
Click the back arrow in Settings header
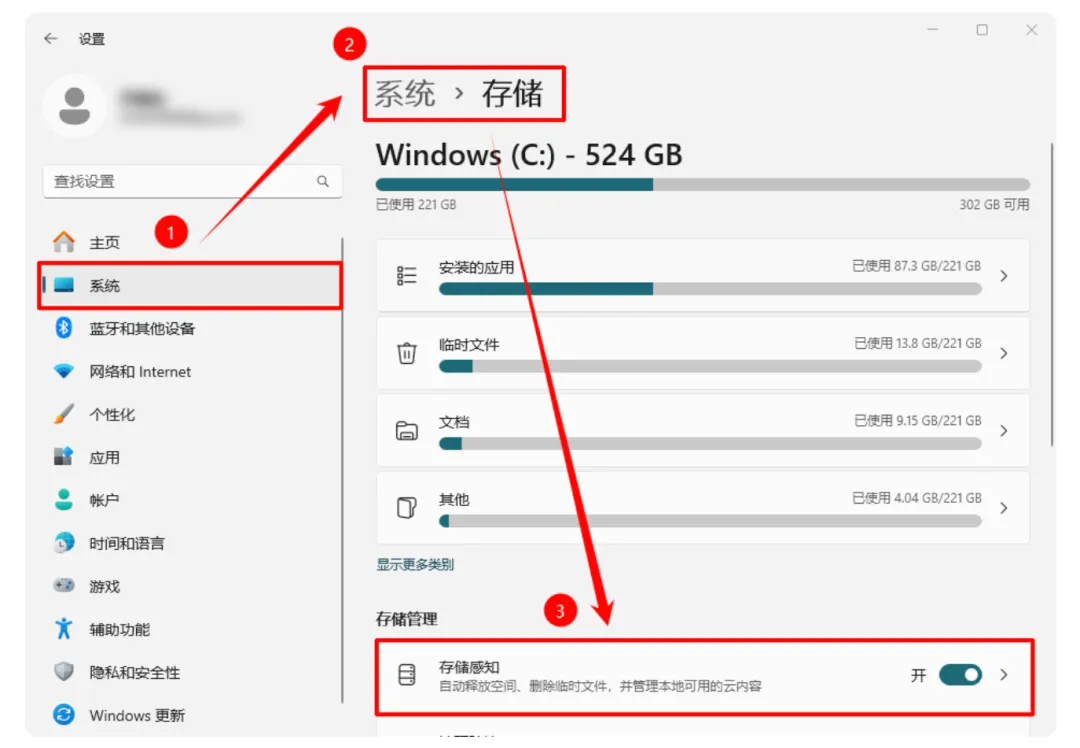point(50,39)
